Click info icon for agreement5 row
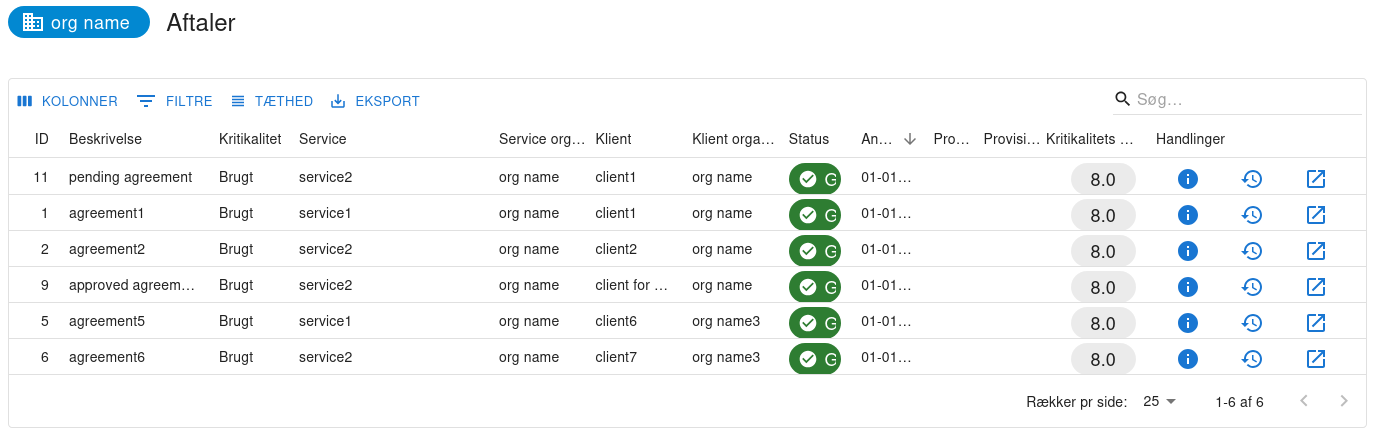The image size is (1376, 429). tap(1187, 323)
